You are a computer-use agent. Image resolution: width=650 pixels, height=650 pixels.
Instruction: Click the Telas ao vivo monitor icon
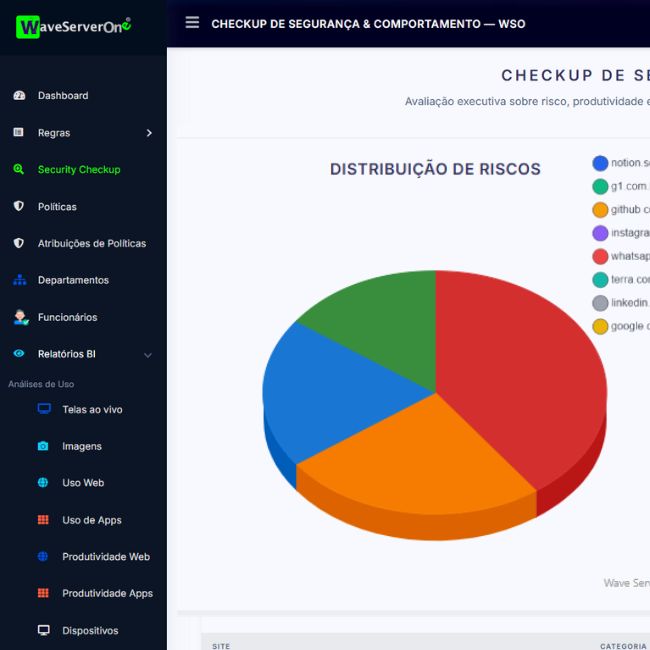coord(43,409)
